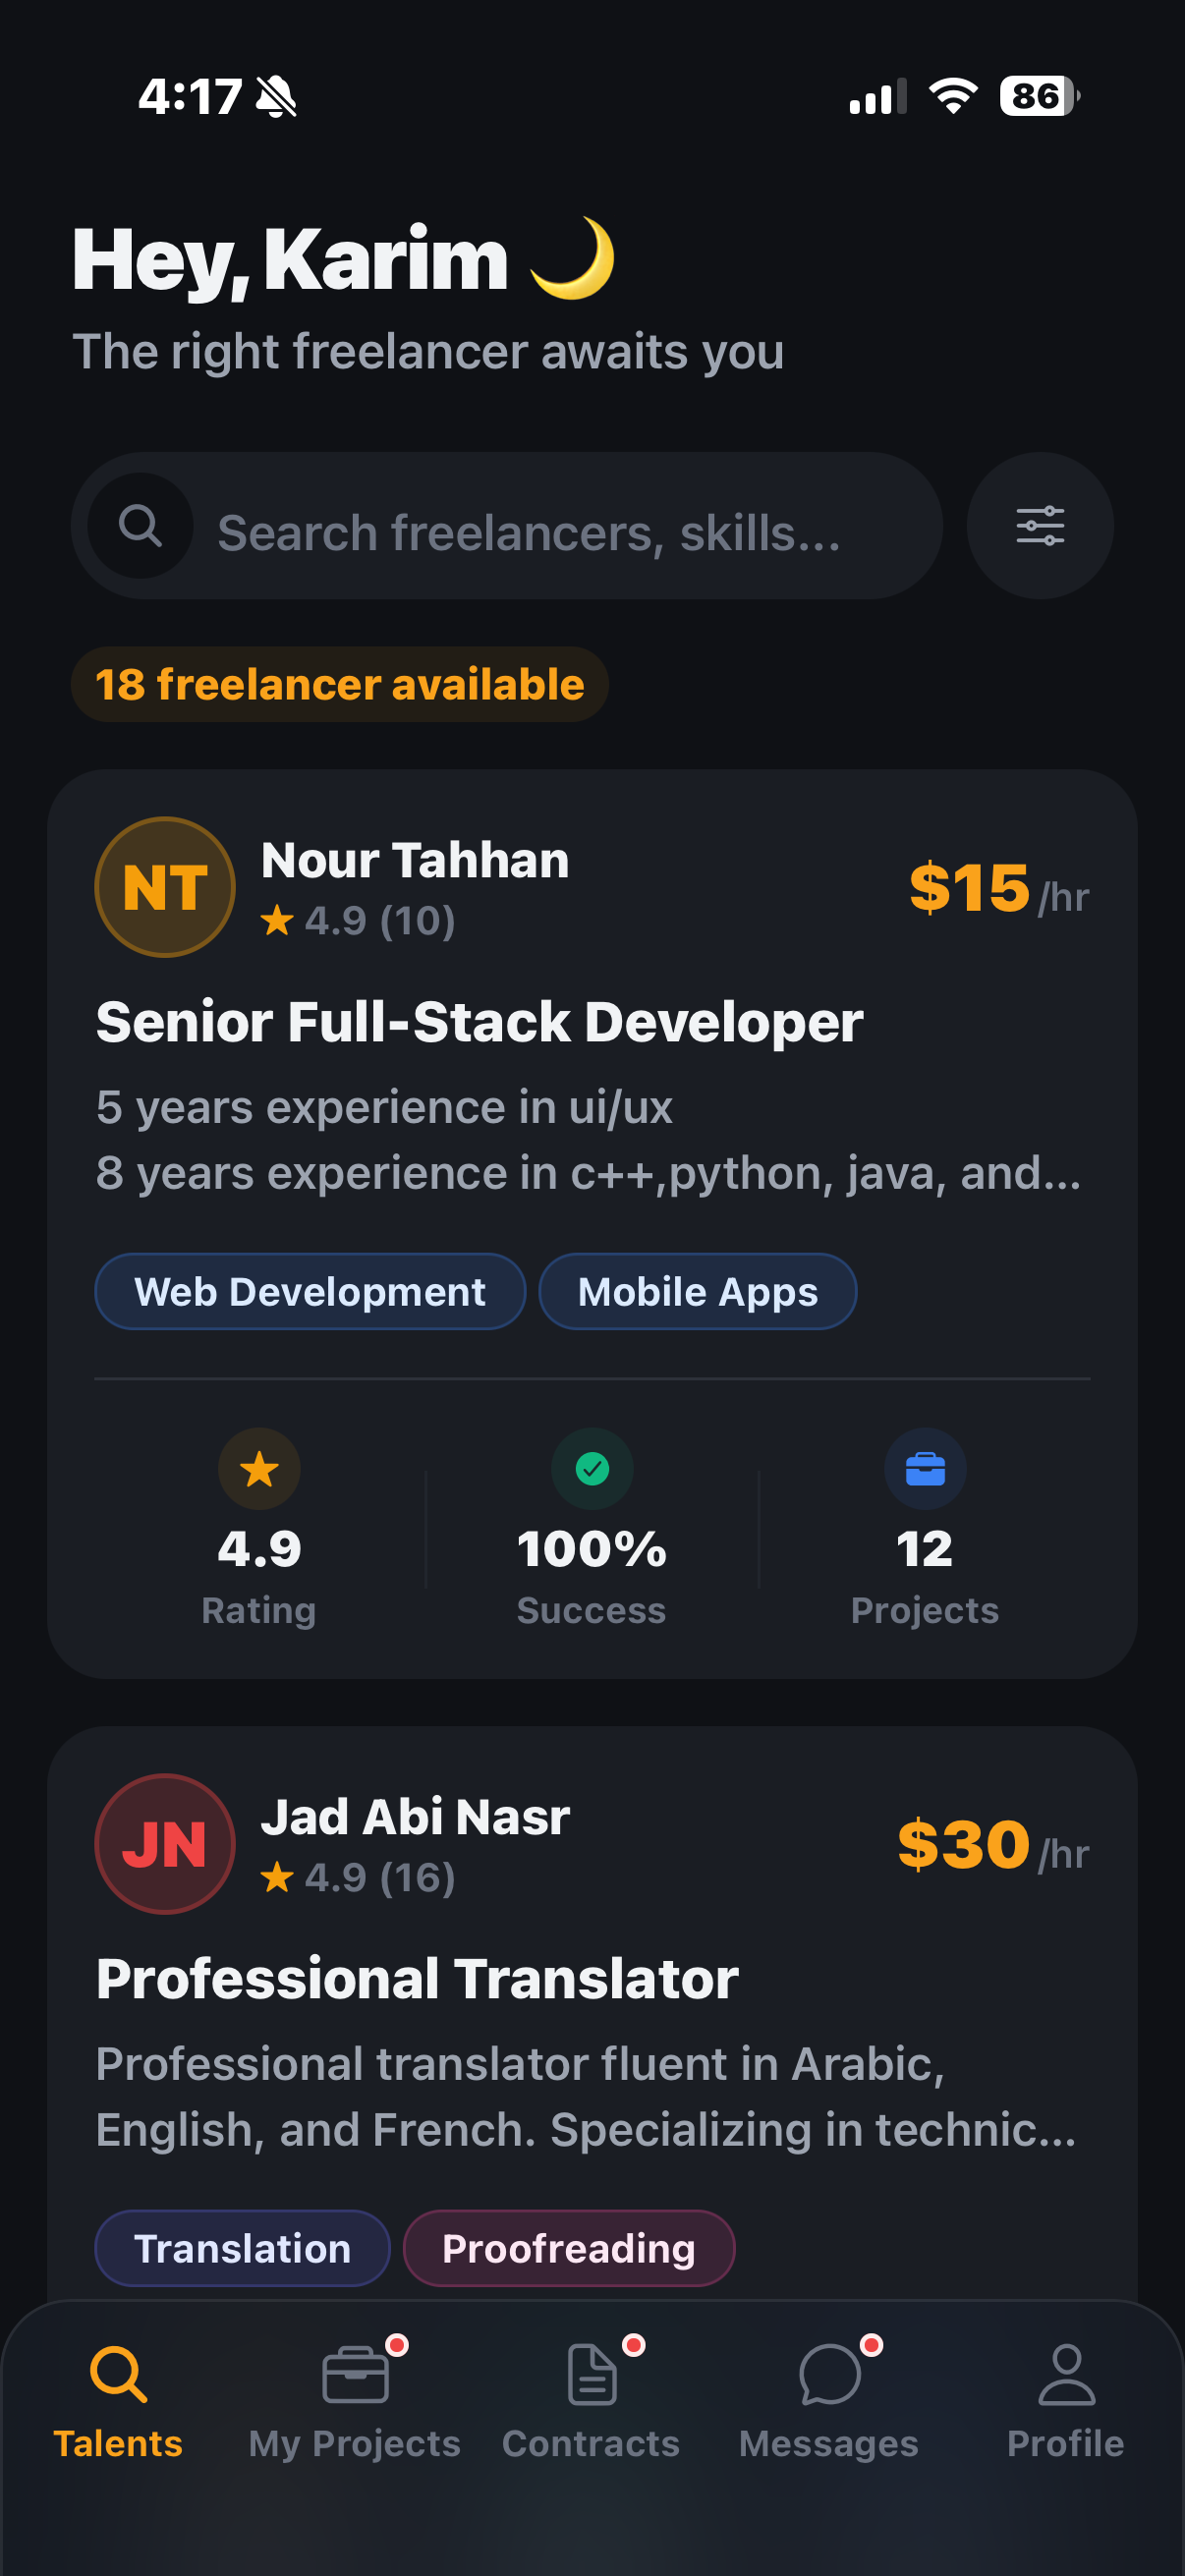Screen dimensions: 1185x2576
Task: Tap the JN avatar circle
Action: 165,1843
